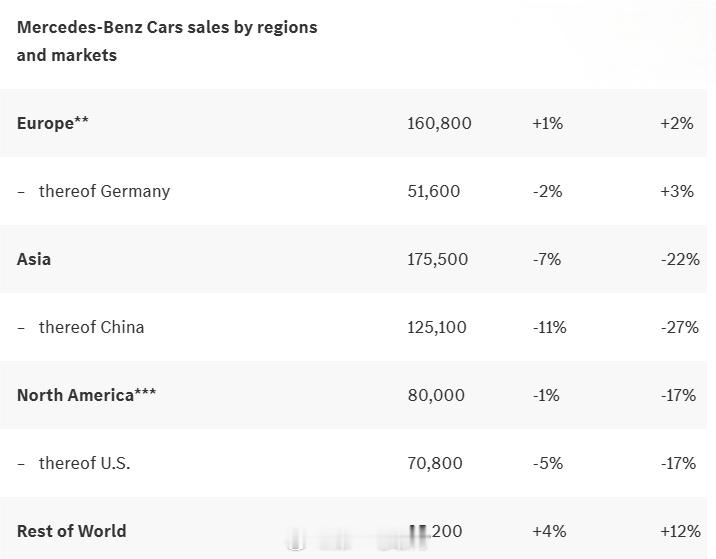Image resolution: width=716 pixels, height=559 pixels.
Task: Click the -11% value for China
Action: click(549, 327)
